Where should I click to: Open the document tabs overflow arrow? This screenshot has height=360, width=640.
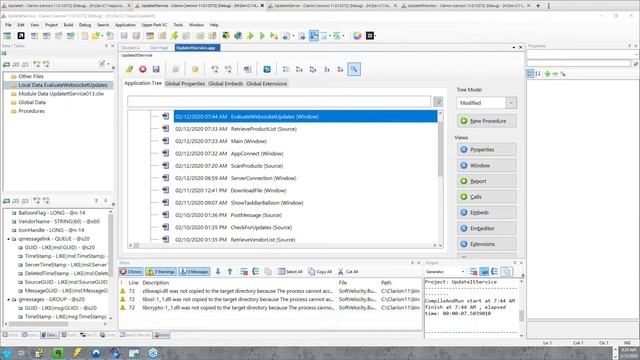513,48
